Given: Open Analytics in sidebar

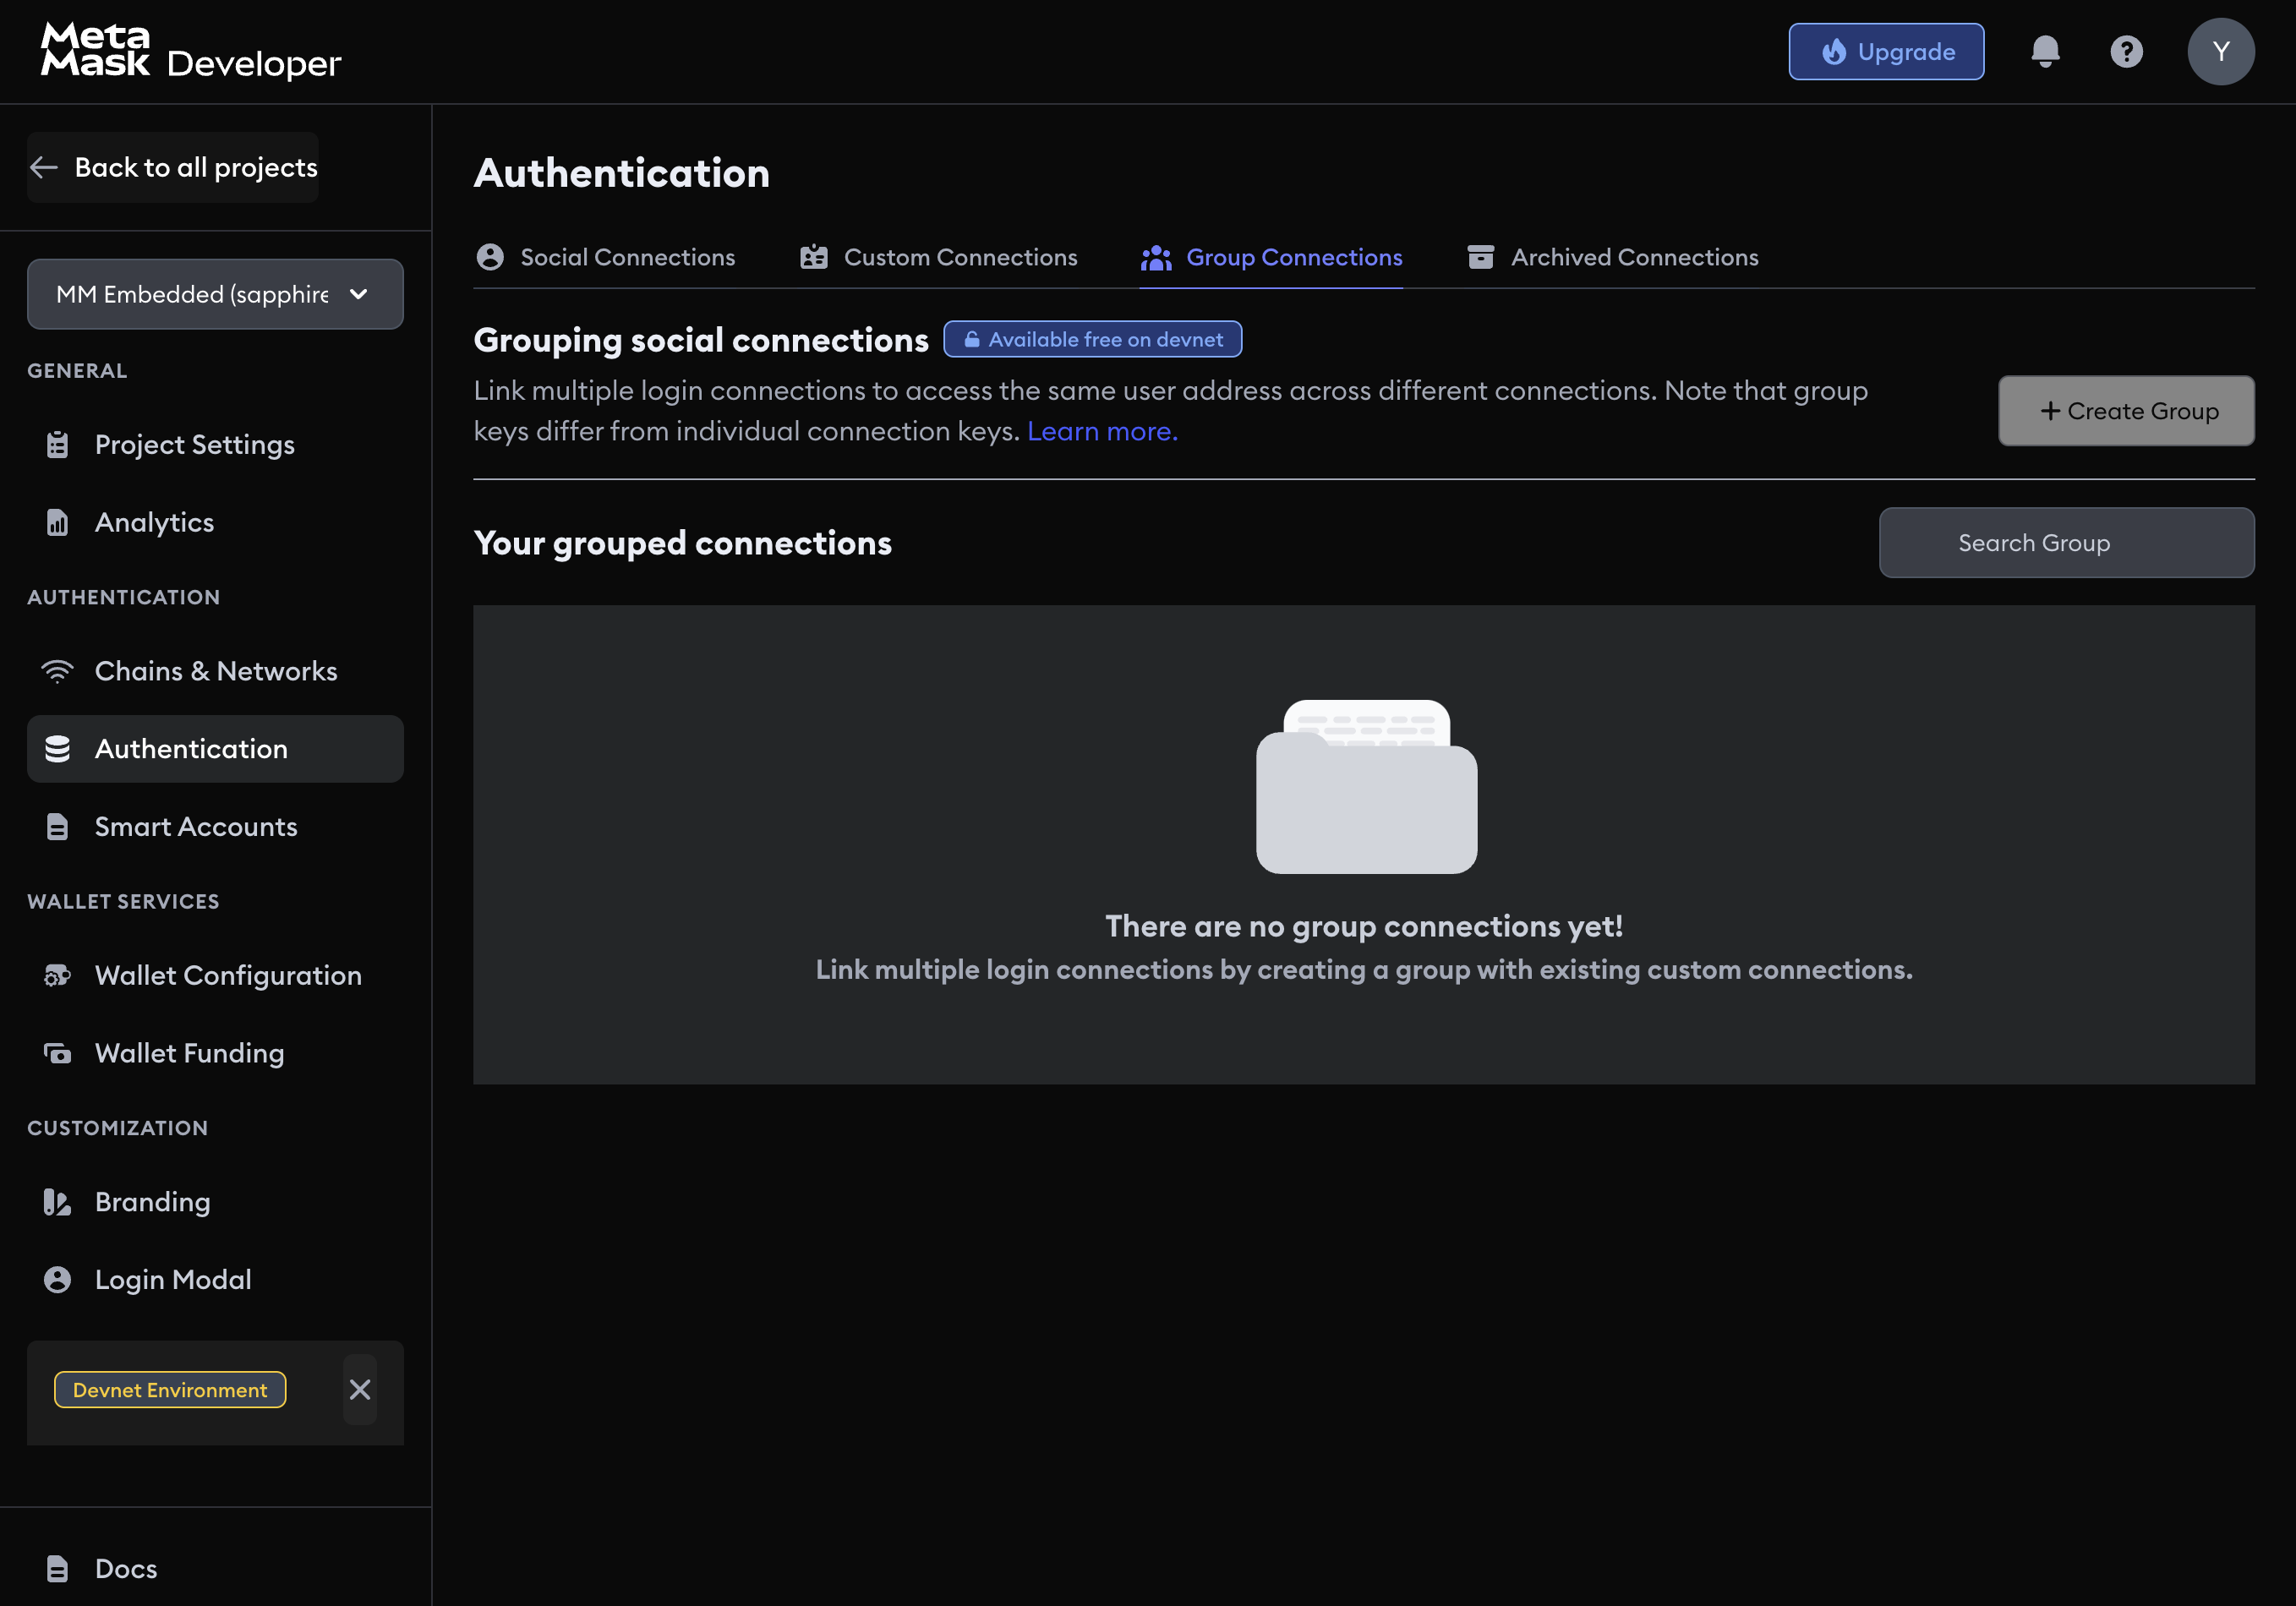Looking at the screenshot, I should coord(215,522).
